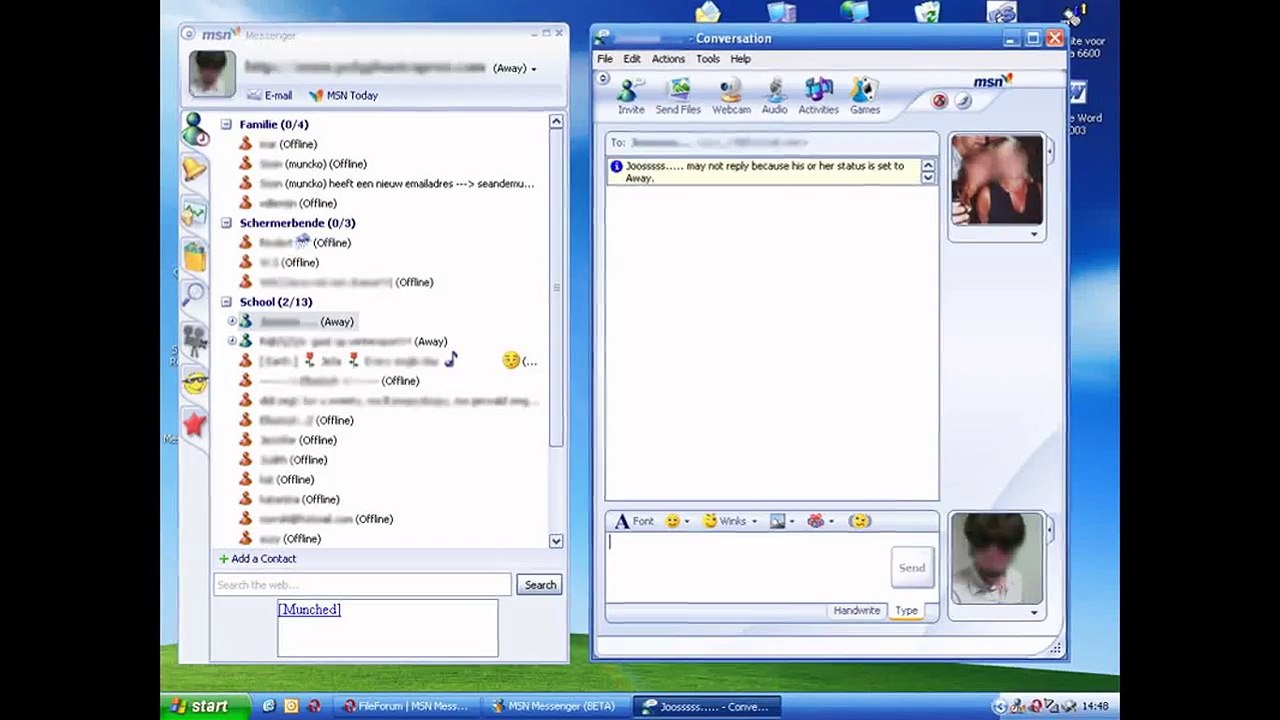The image size is (1280, 720).
Task: Collapse the Familie contact group
Action: click(x=226, y=124)
